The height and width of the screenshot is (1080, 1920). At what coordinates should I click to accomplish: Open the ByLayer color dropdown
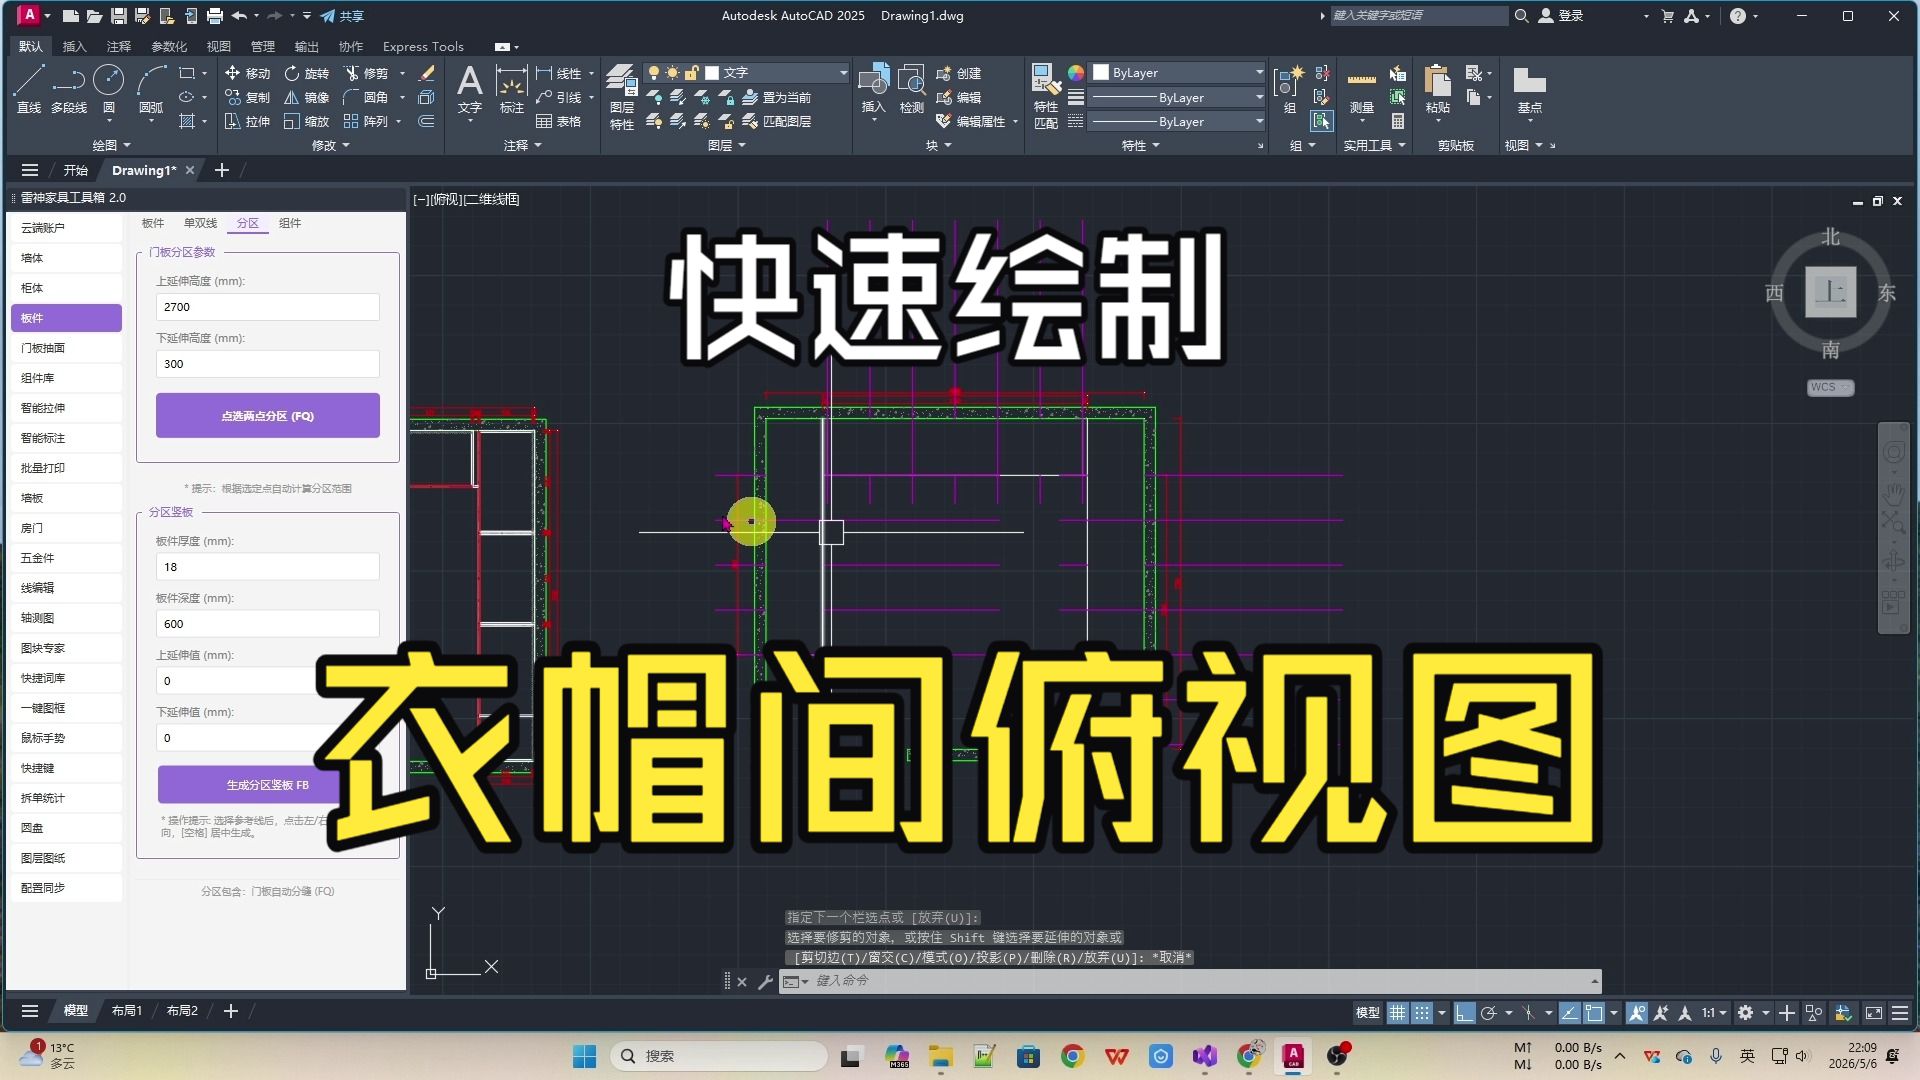click(x=1178, y=73)
